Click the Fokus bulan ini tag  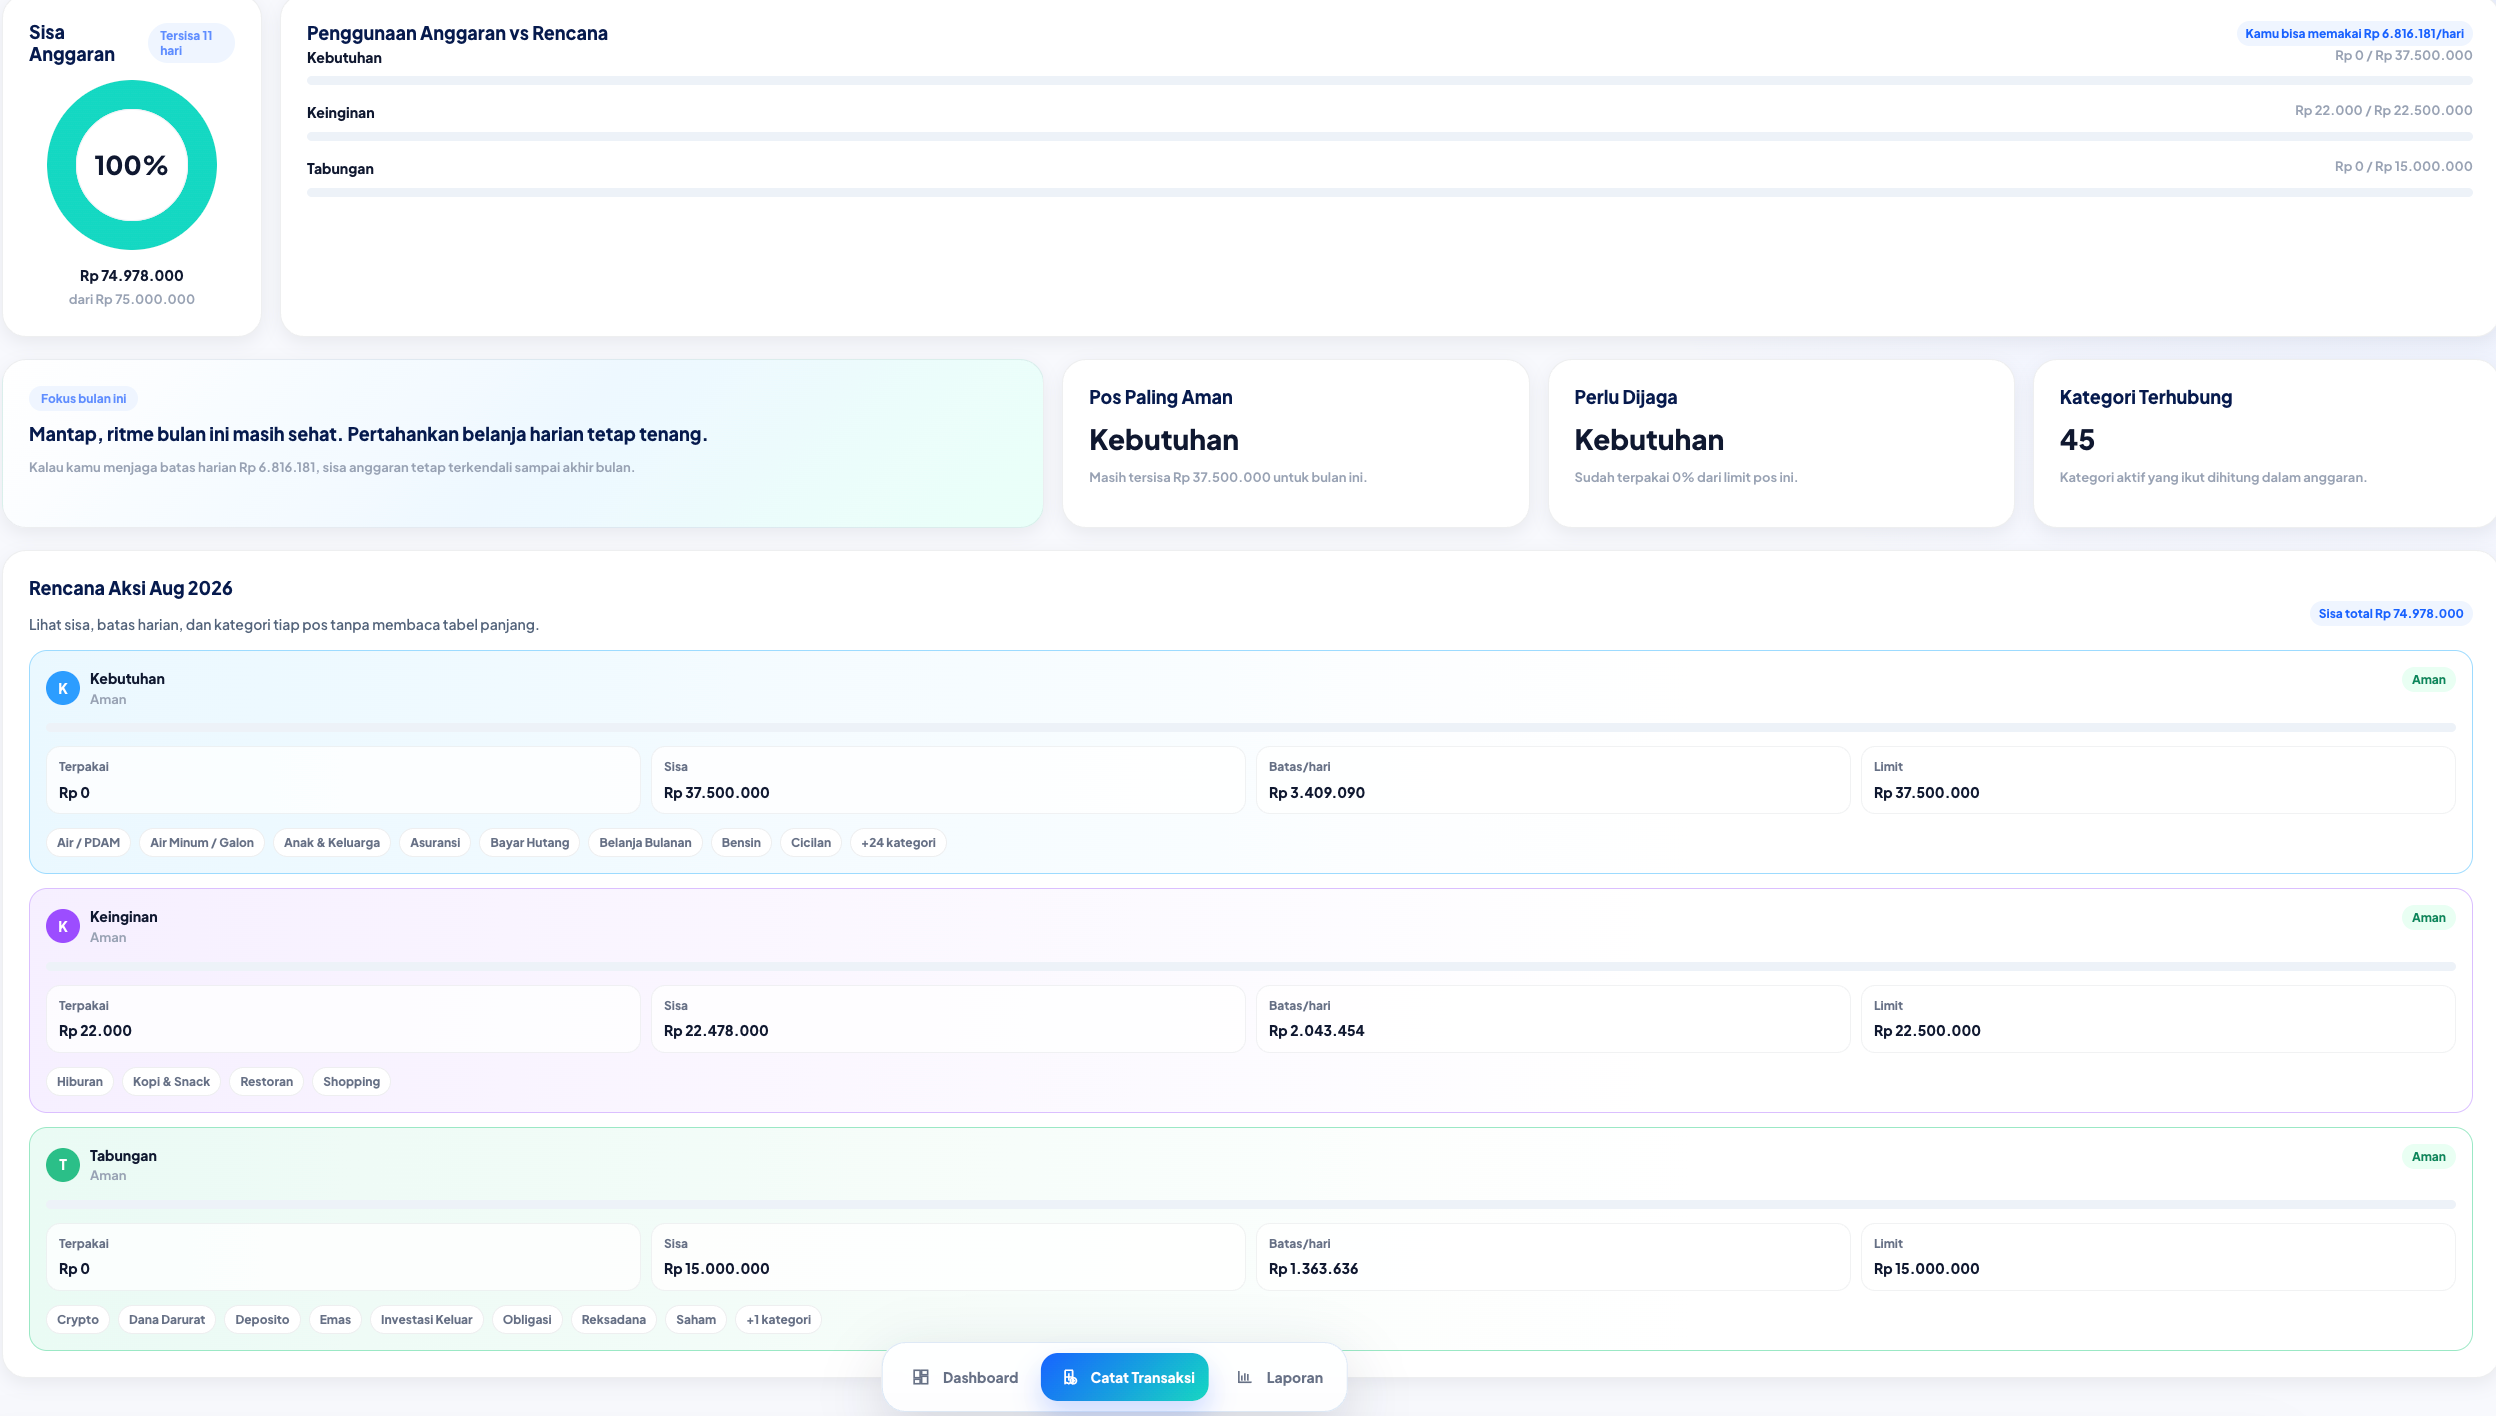tap(84, 399)
